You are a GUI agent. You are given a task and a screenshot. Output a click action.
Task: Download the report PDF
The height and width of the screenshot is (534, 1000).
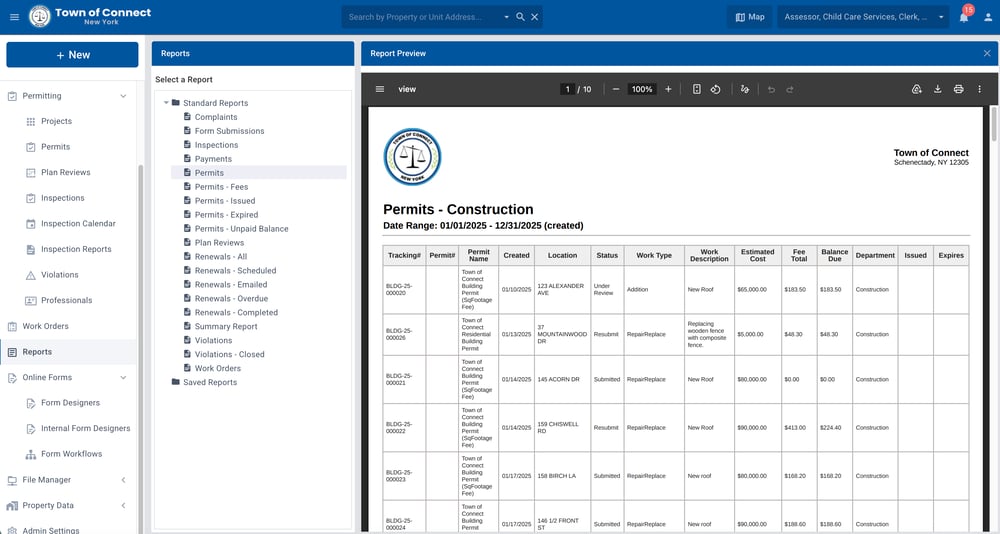coord(938,89)
